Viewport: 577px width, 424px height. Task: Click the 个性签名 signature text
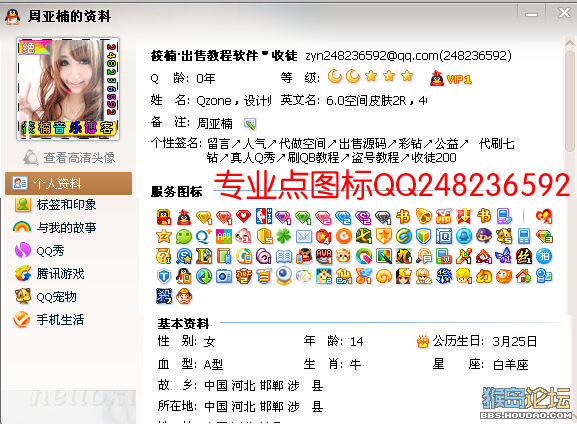pos(361,151)
